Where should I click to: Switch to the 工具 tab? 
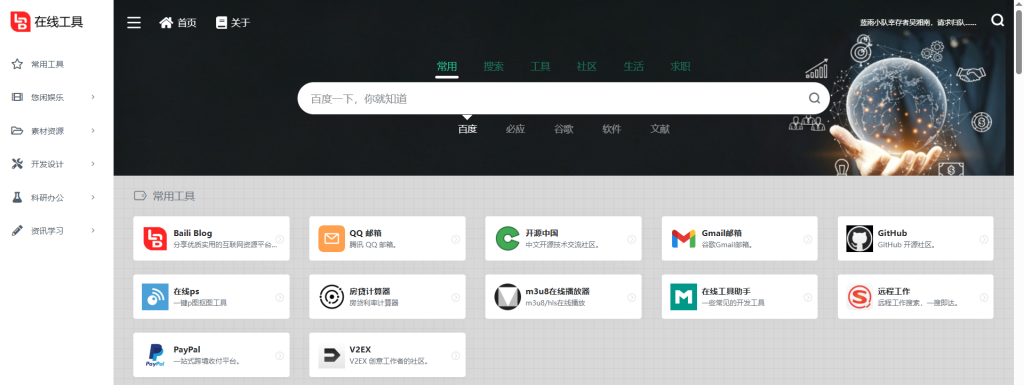(x=540, y=67)
